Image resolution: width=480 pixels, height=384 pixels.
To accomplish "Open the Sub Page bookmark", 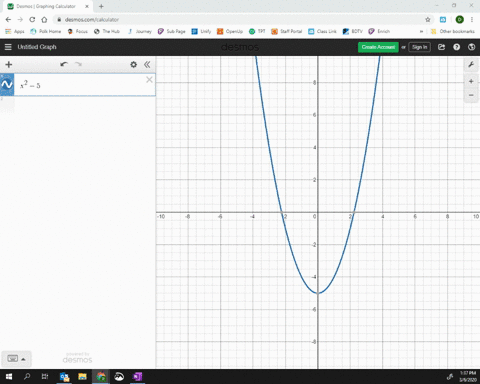I will click(172, 31).
